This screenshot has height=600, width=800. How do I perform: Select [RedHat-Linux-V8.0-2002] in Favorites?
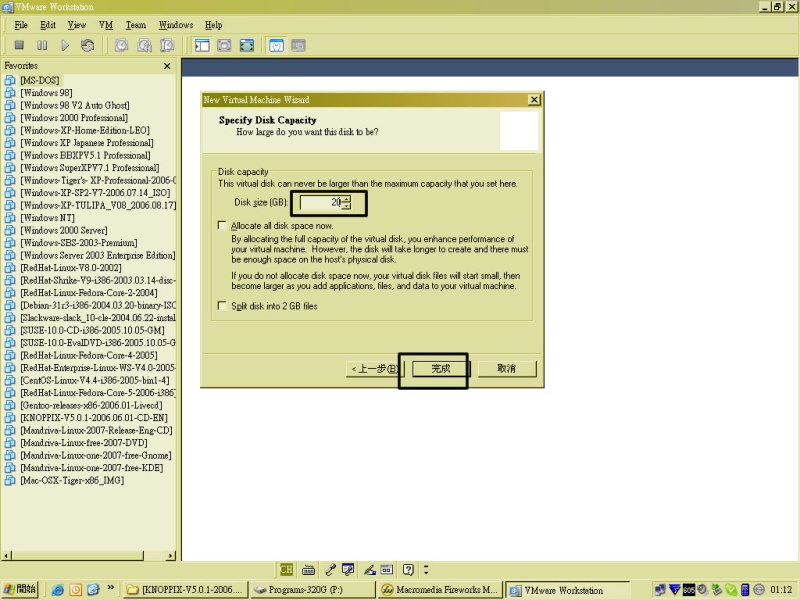(71, 268)
